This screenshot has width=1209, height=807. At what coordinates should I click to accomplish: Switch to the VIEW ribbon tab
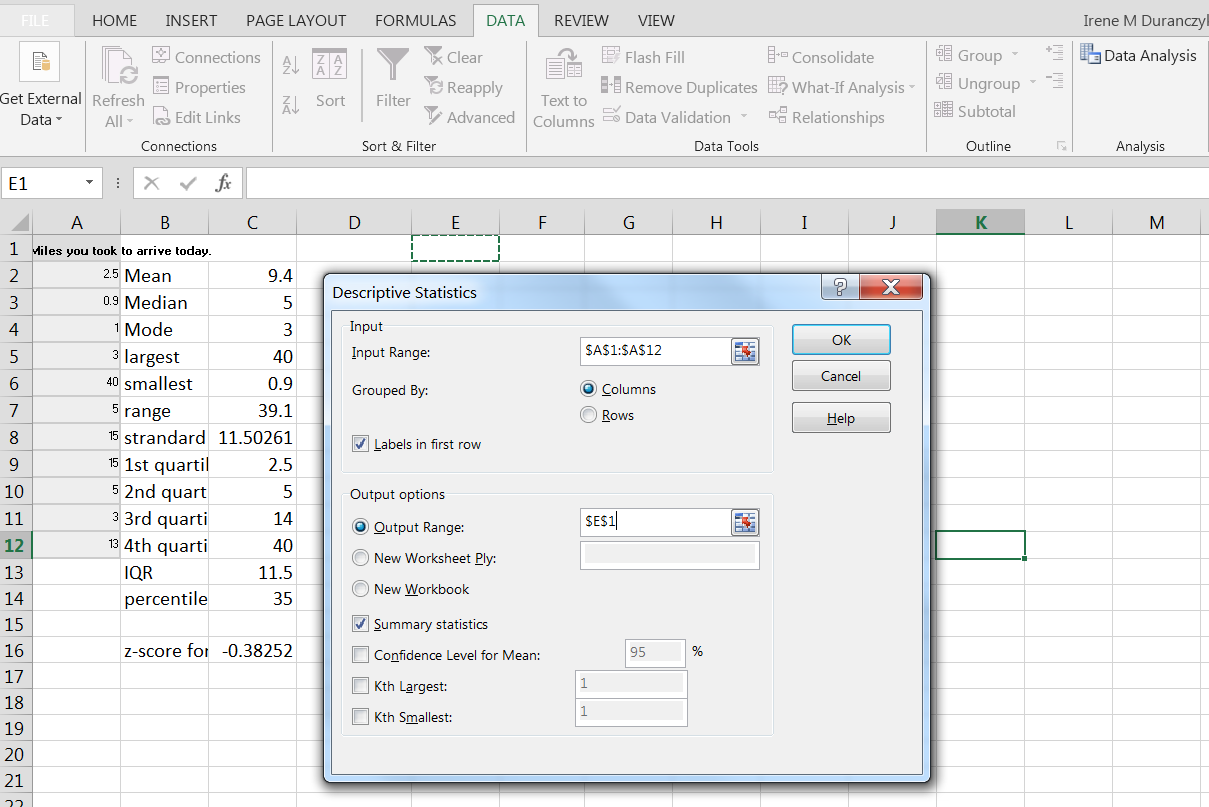(656, 20)
